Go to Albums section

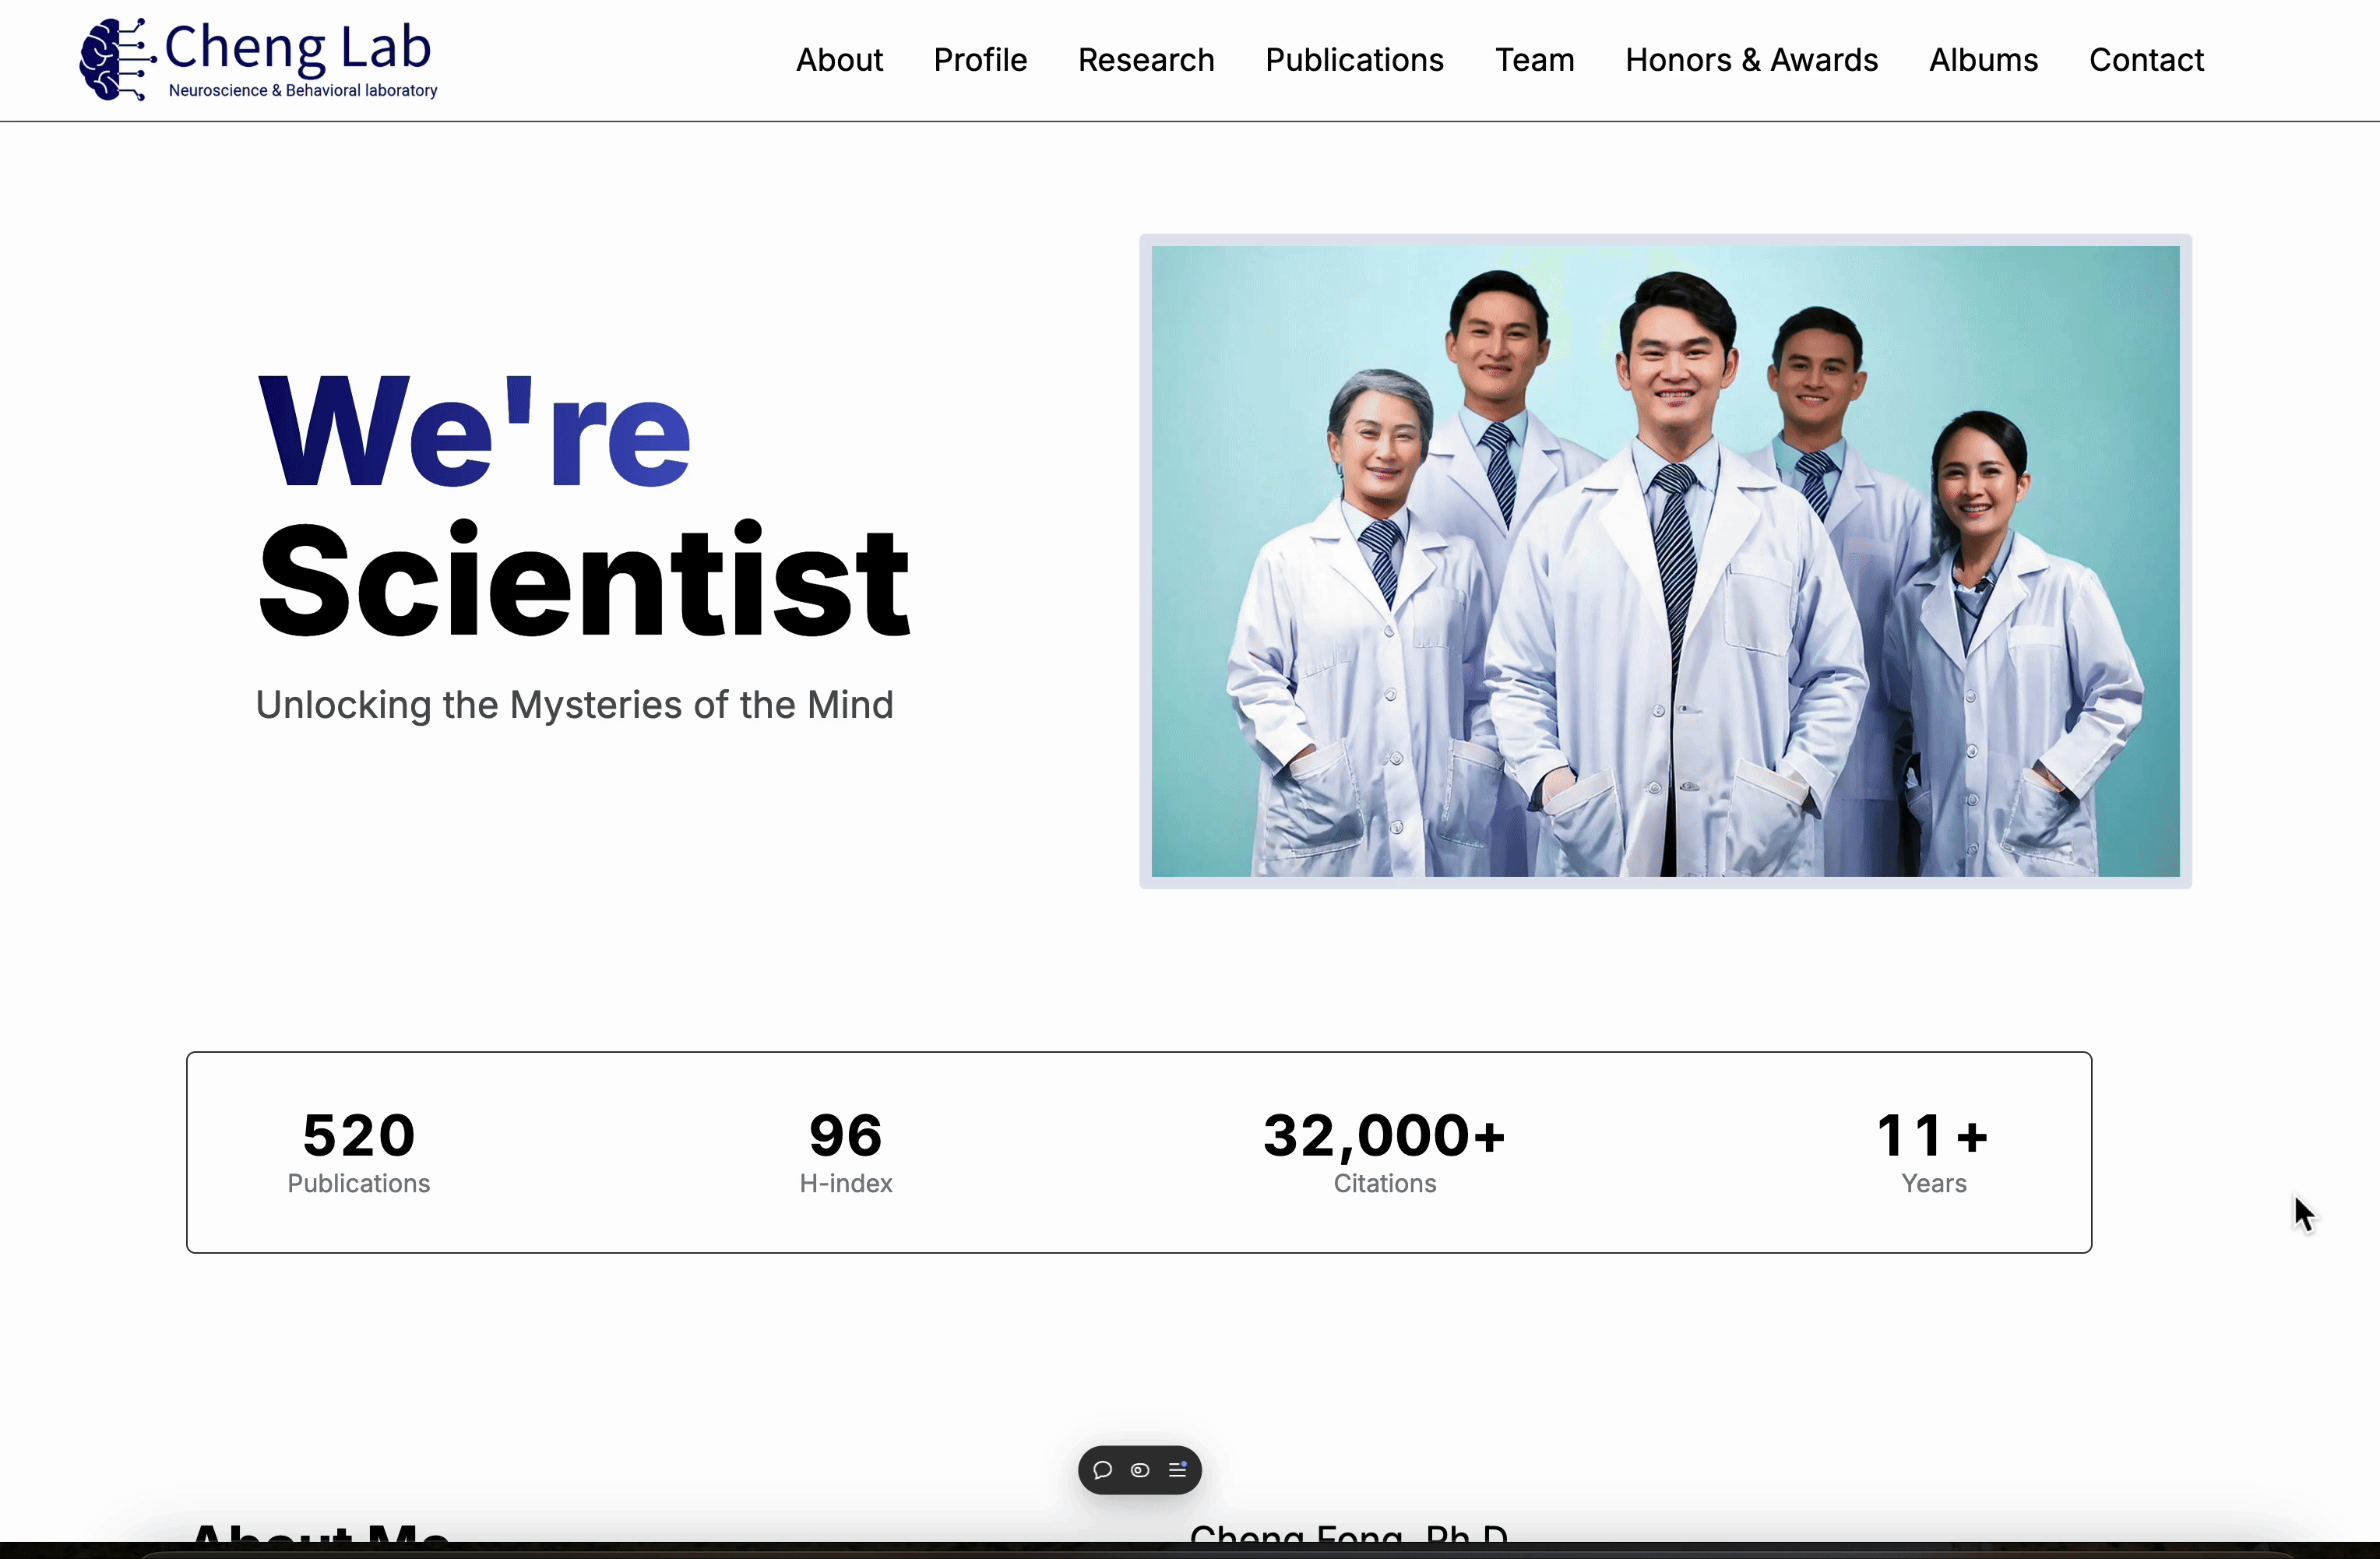tap(1983, 60)
